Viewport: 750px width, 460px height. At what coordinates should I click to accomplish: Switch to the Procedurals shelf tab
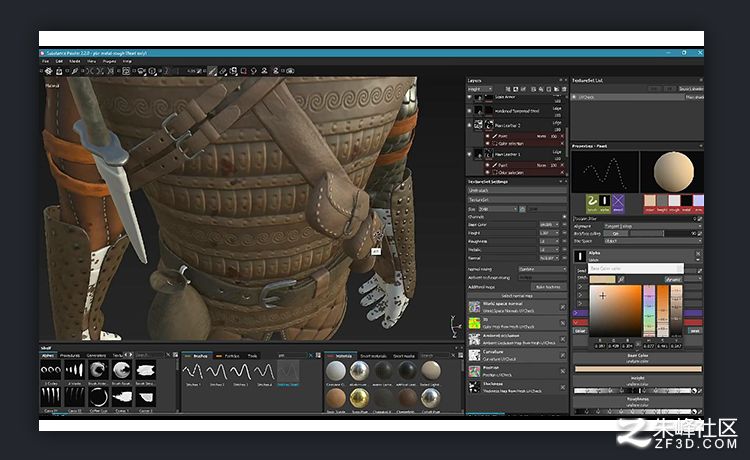click(70, 355)
